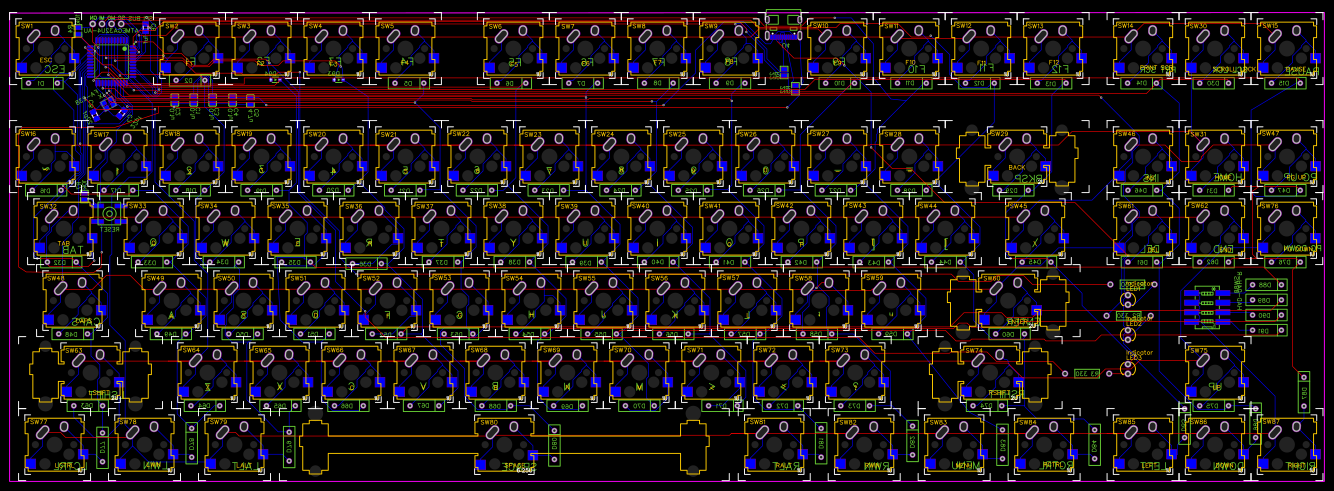Select the SW16 switch footprint

45,157
